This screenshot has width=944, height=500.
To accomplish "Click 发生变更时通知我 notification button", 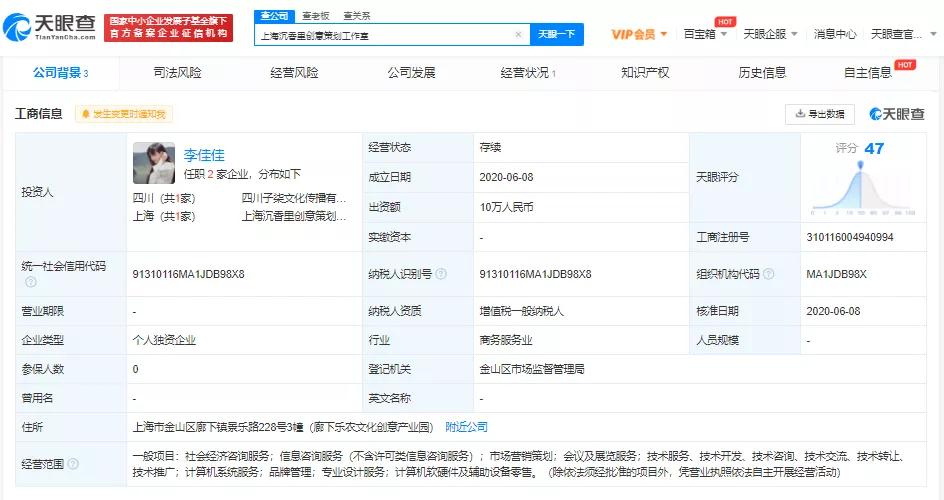I will (x=124, y=114).
